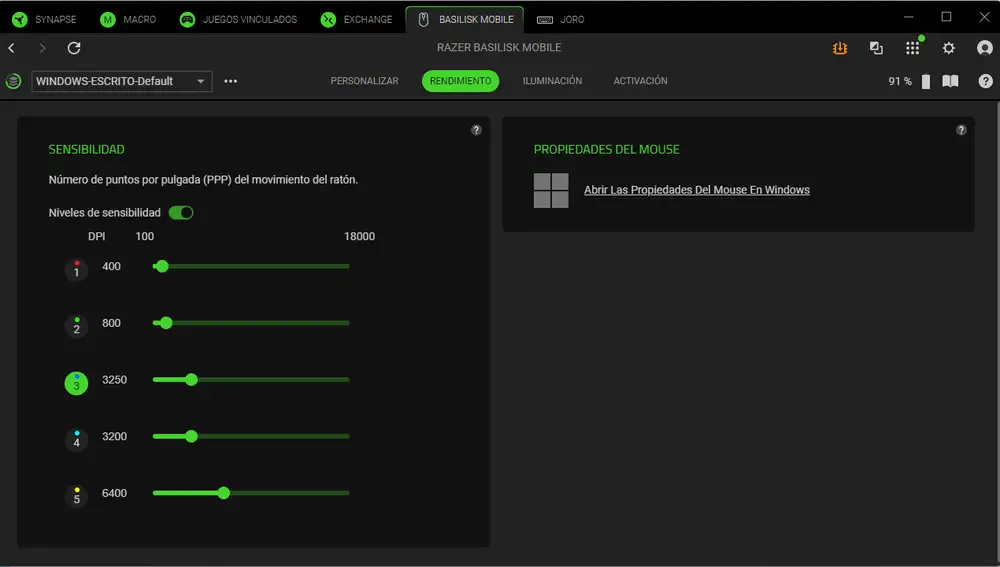This screenshot has height=567, width=1000.
Task: Click the forward navigation arrow
Action: [42, 48]
